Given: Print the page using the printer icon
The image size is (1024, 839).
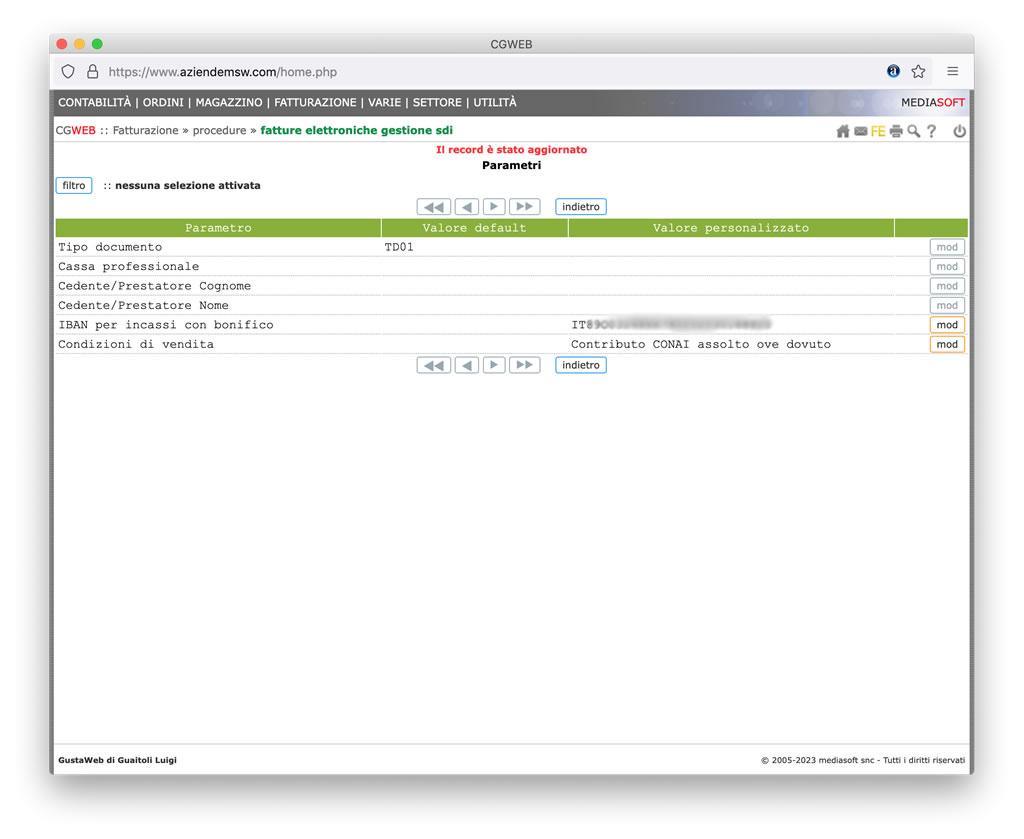Looking at the screenshot, I should click(x=896, y=131).
